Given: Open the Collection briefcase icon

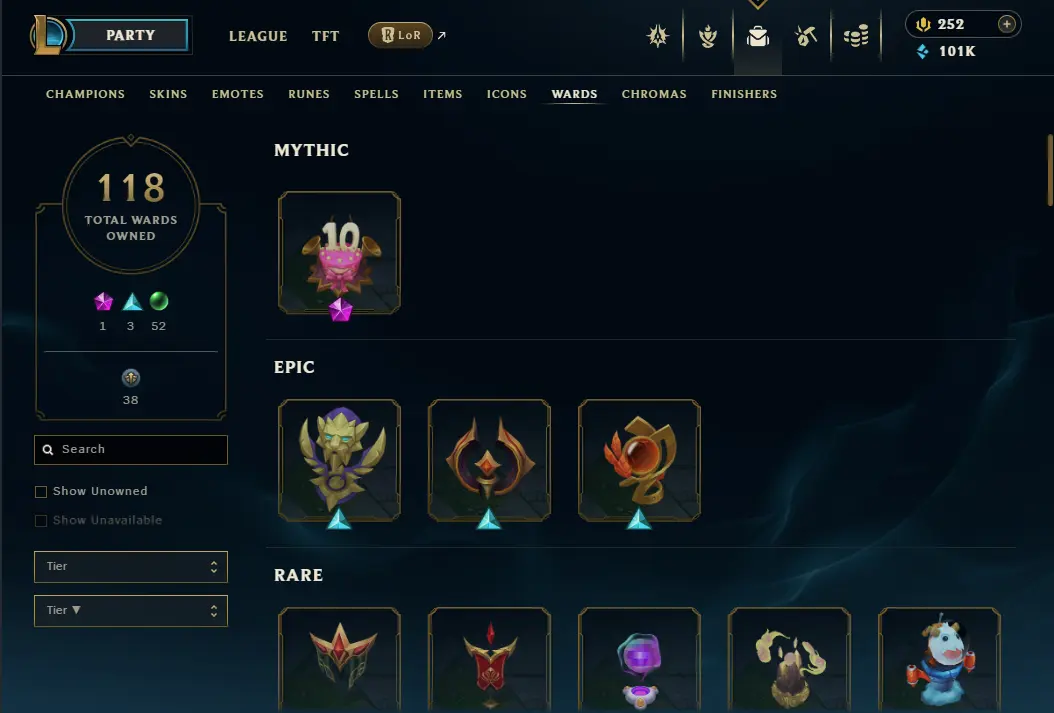Looking at the screenshot, I should coord(758,36).
